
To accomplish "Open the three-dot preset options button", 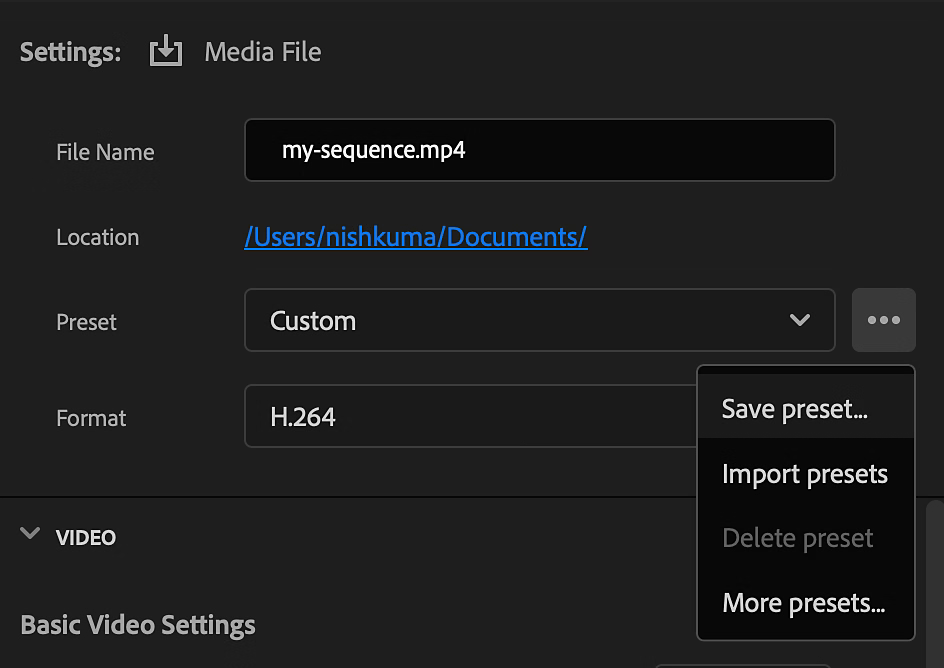I will [883, 320].
